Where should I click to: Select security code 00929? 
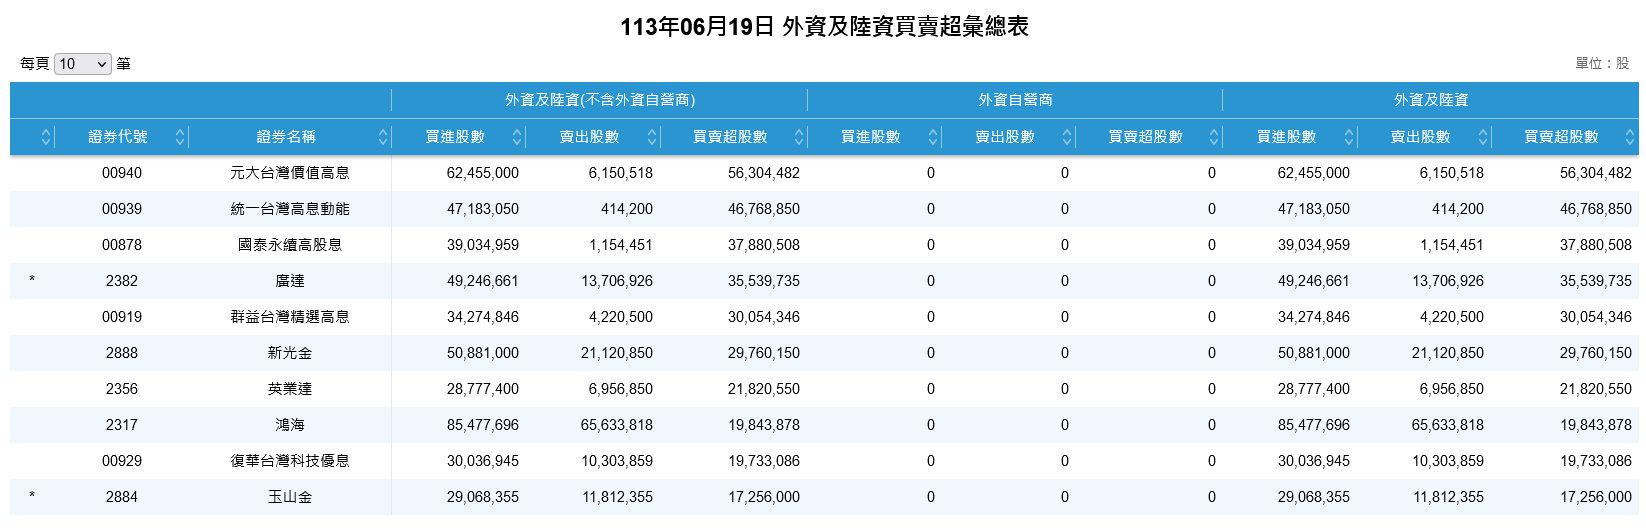122,461
